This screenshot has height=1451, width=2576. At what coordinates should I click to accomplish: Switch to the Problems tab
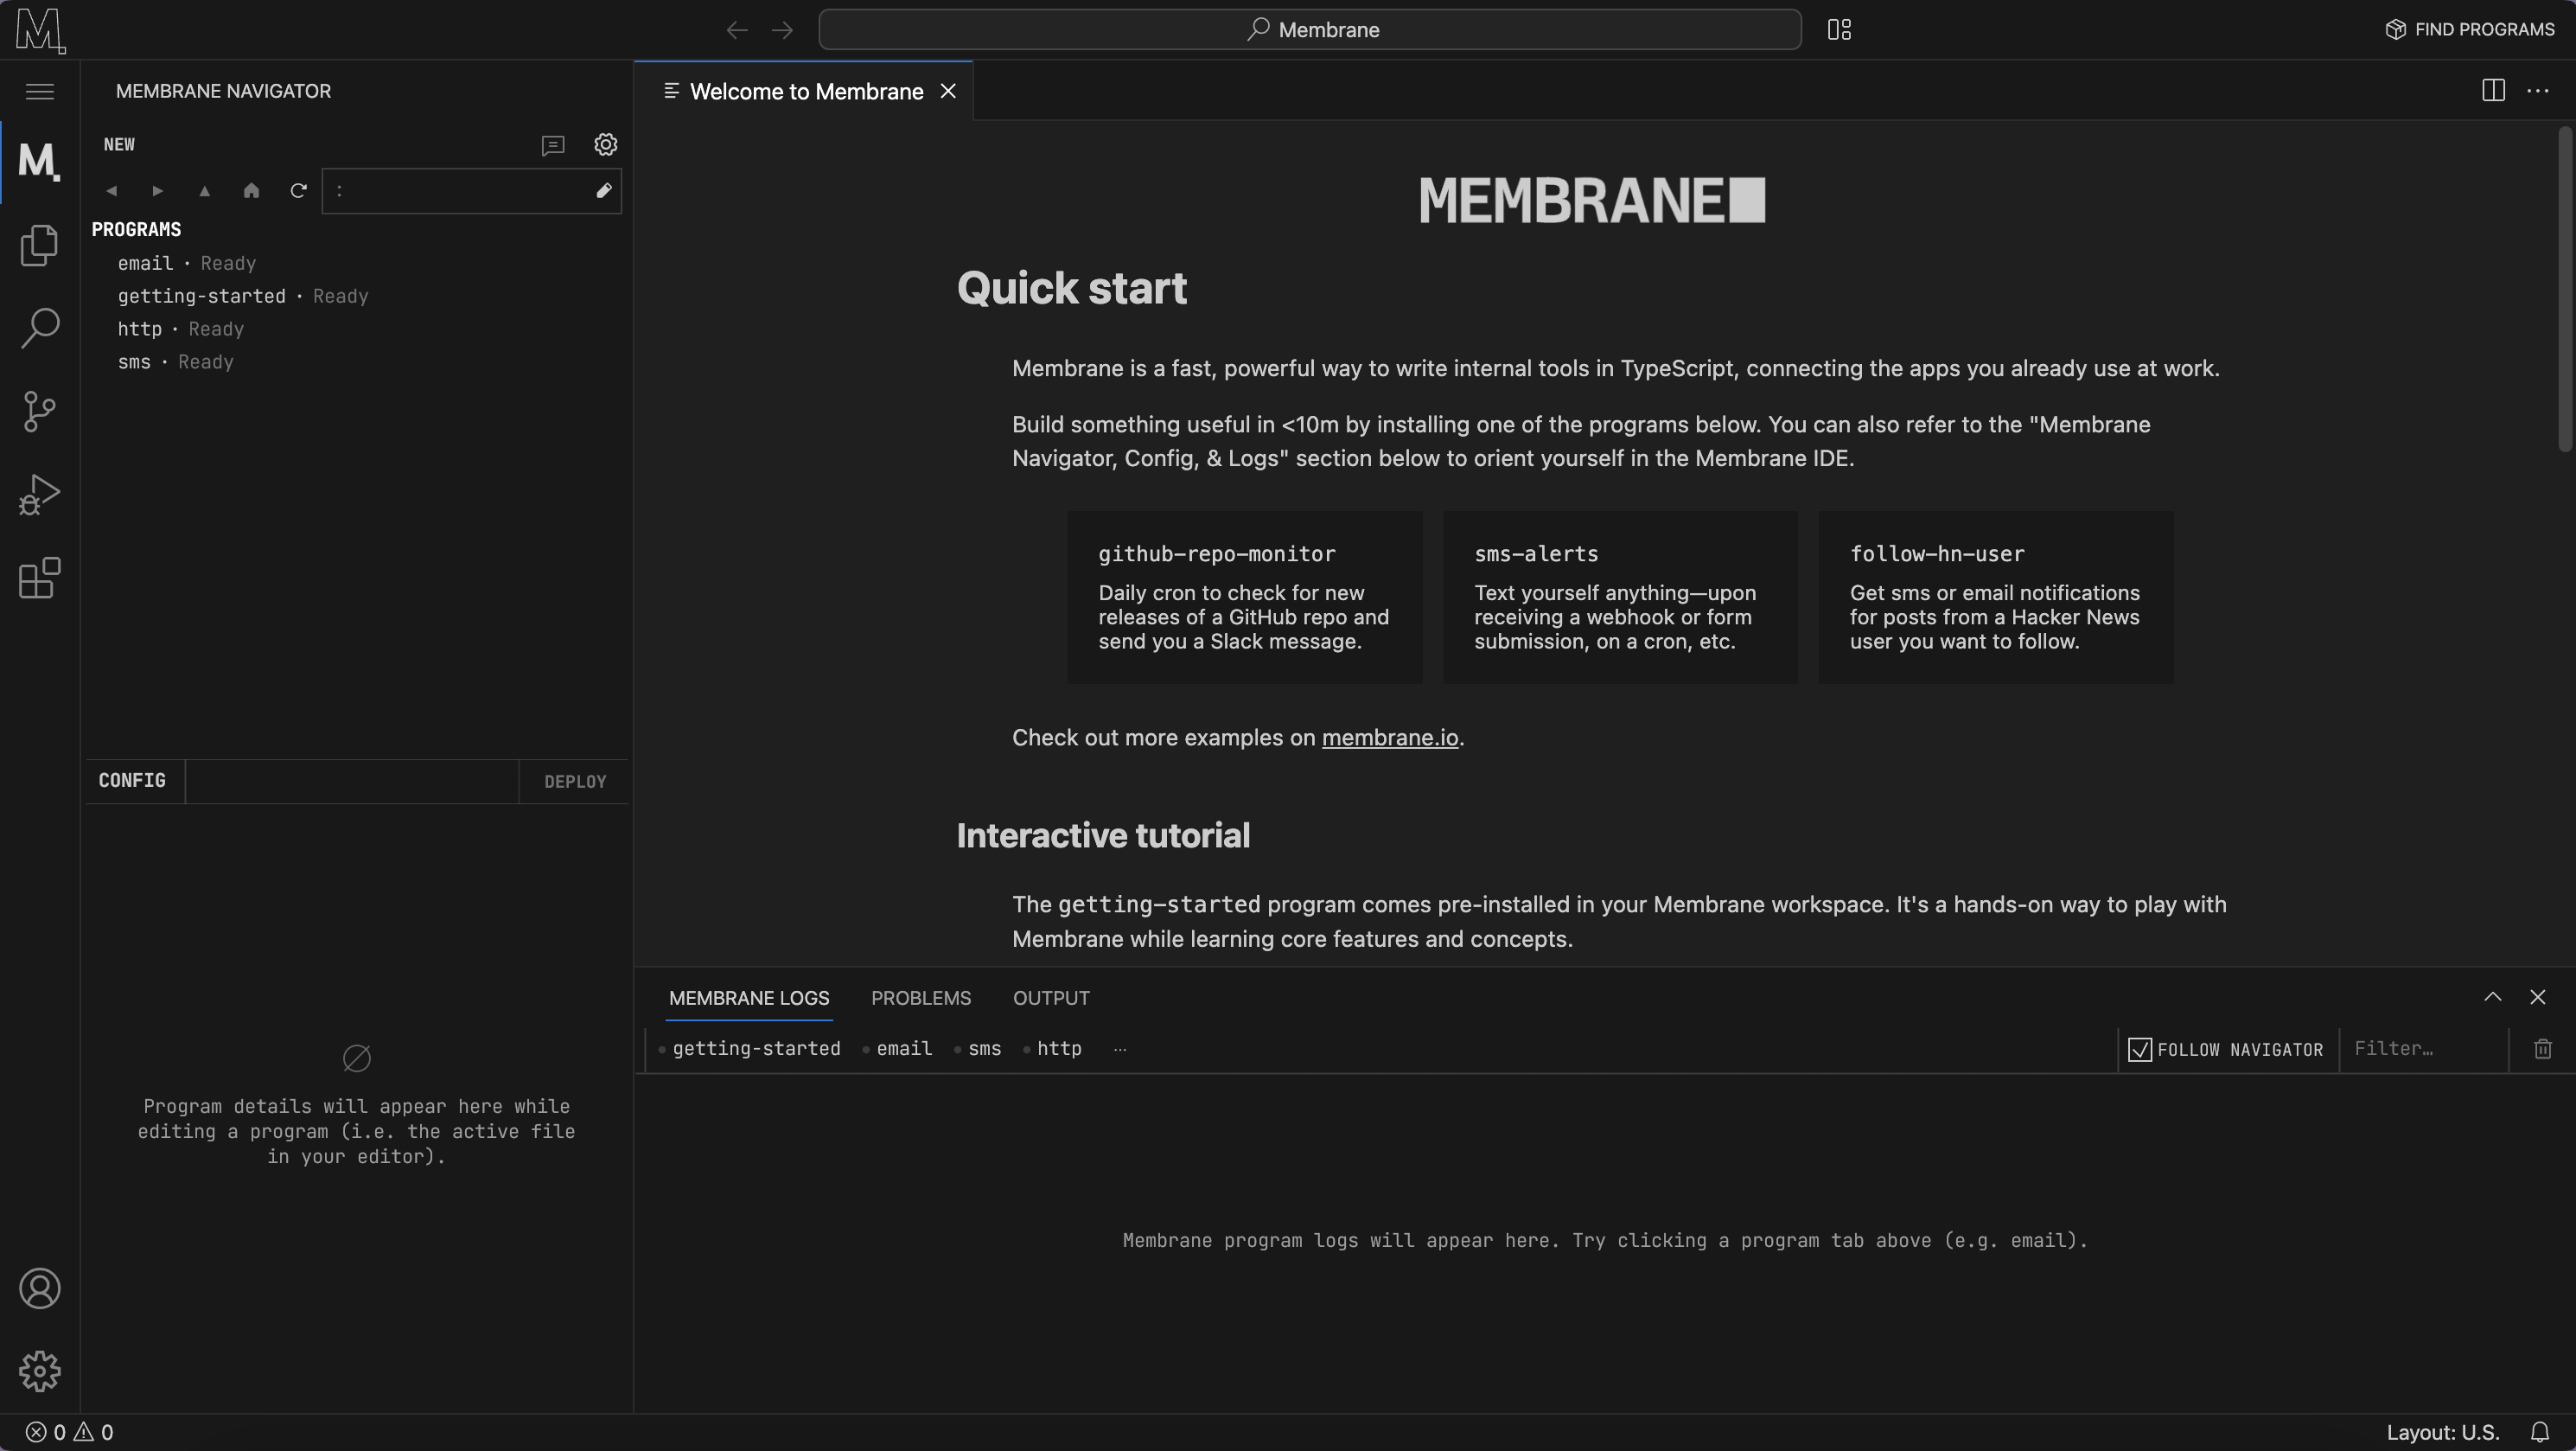pos(921,998)
